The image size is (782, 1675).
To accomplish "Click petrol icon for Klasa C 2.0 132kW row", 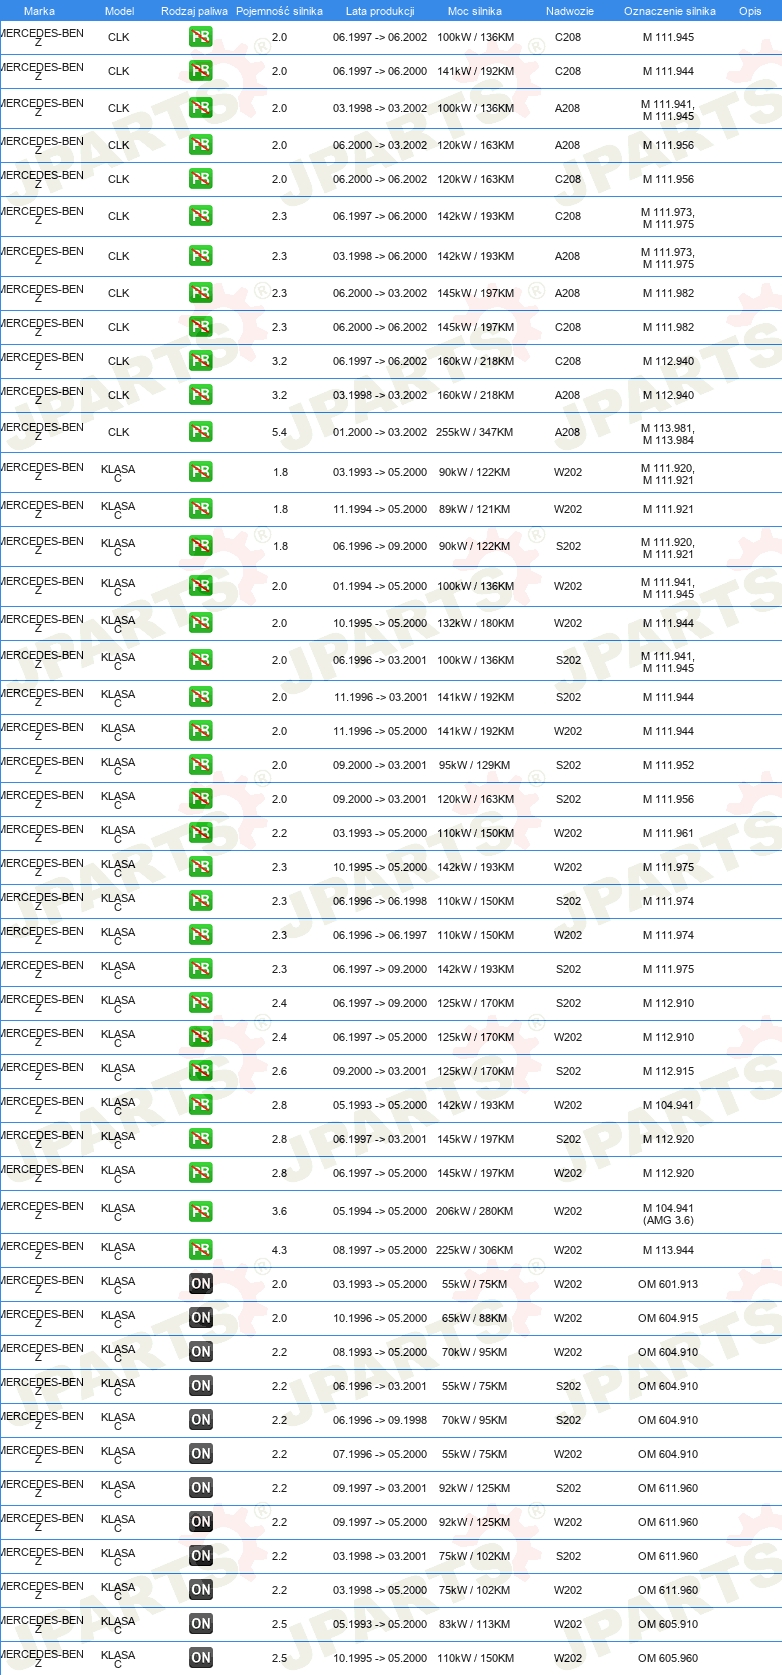I will coord(200,624).
